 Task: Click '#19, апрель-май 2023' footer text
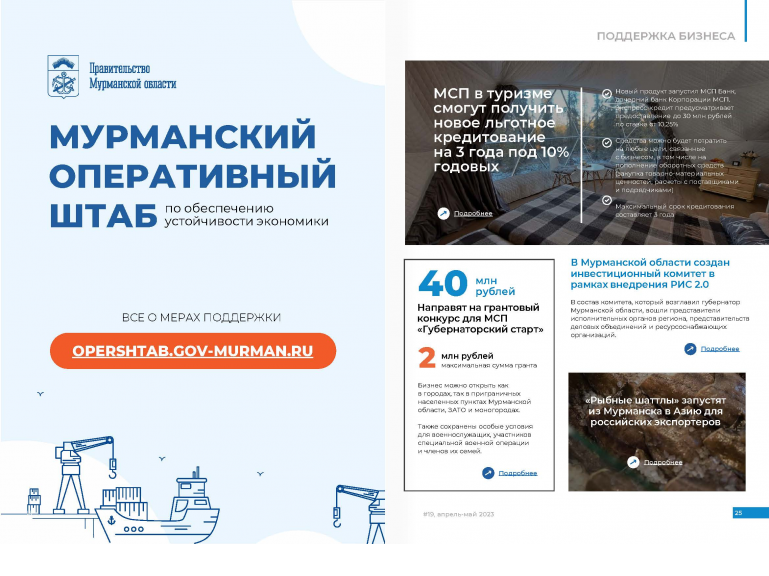(459, 514)
